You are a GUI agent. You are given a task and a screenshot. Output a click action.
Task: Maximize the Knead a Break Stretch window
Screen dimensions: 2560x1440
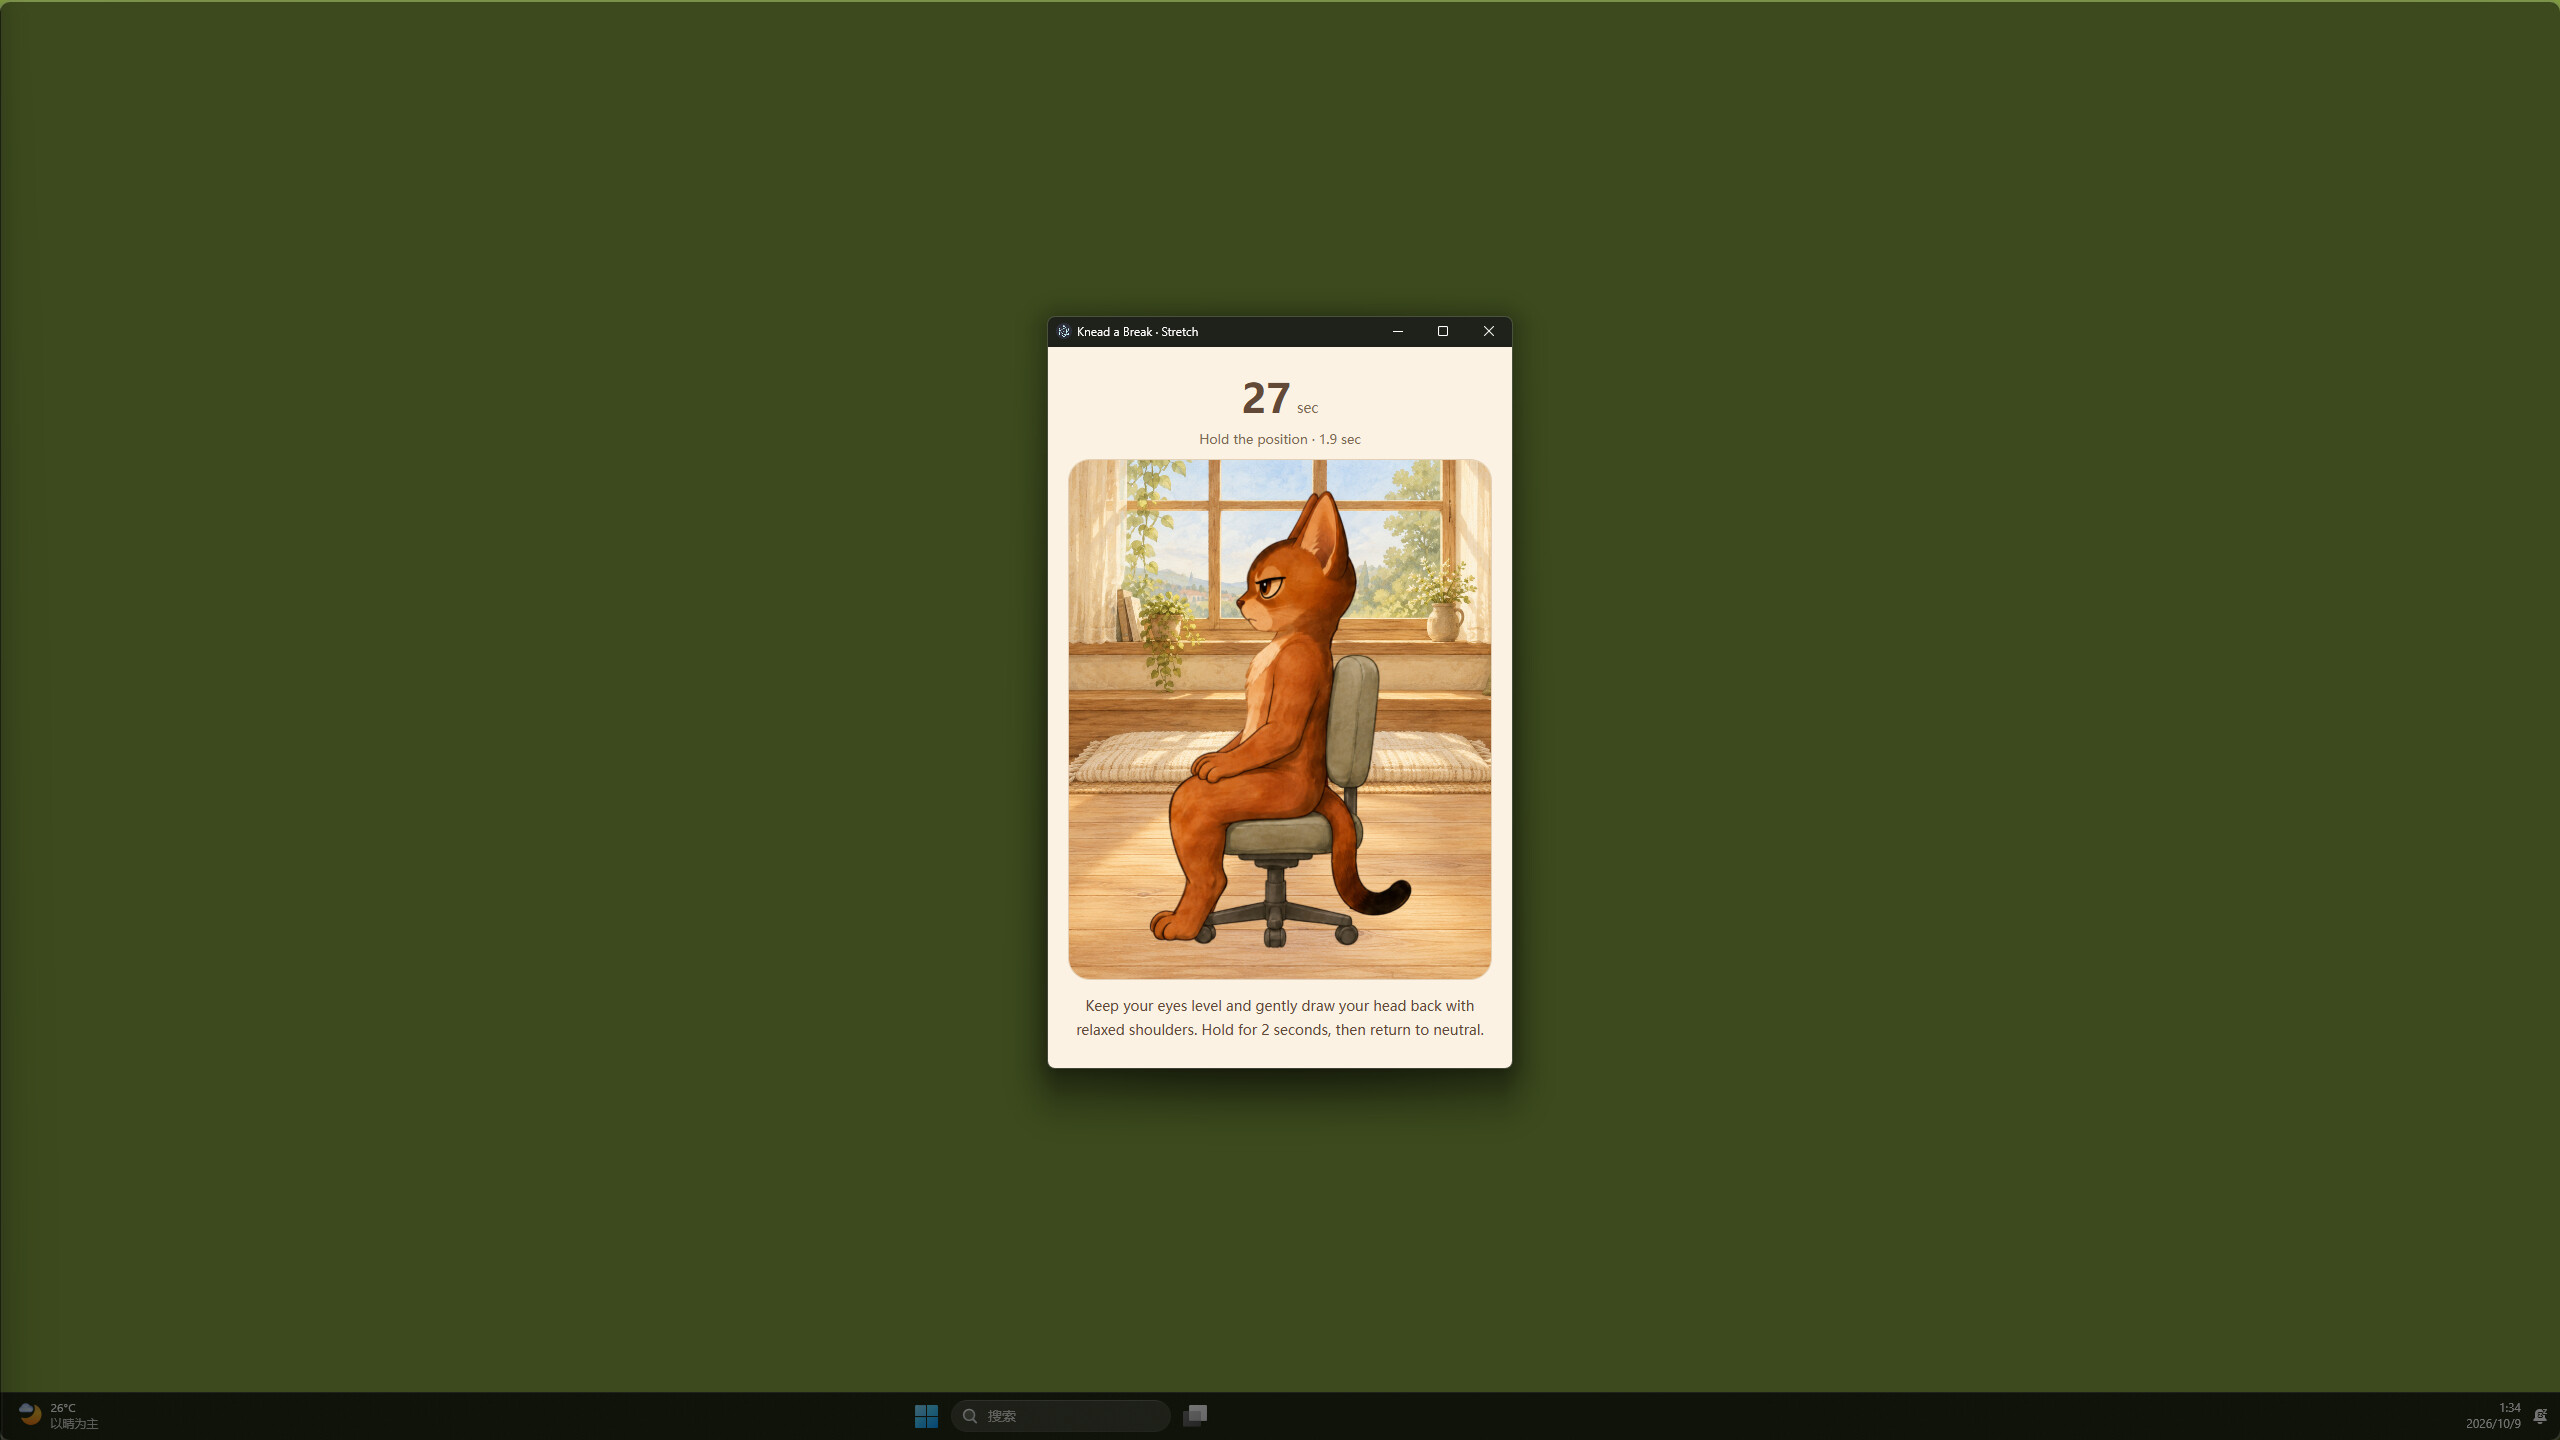(x=1442, y=331)
